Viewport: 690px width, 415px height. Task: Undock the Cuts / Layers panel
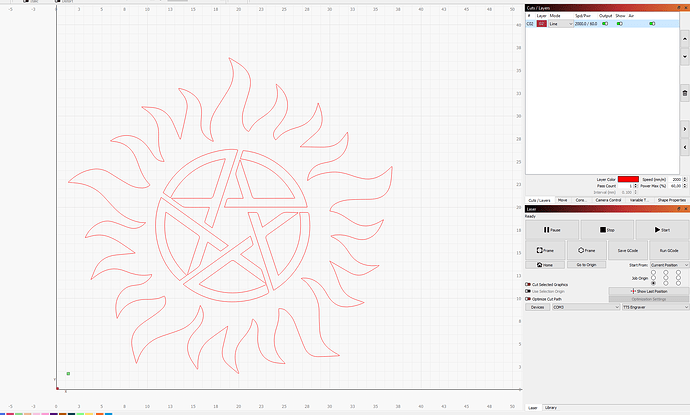[679, 8]
